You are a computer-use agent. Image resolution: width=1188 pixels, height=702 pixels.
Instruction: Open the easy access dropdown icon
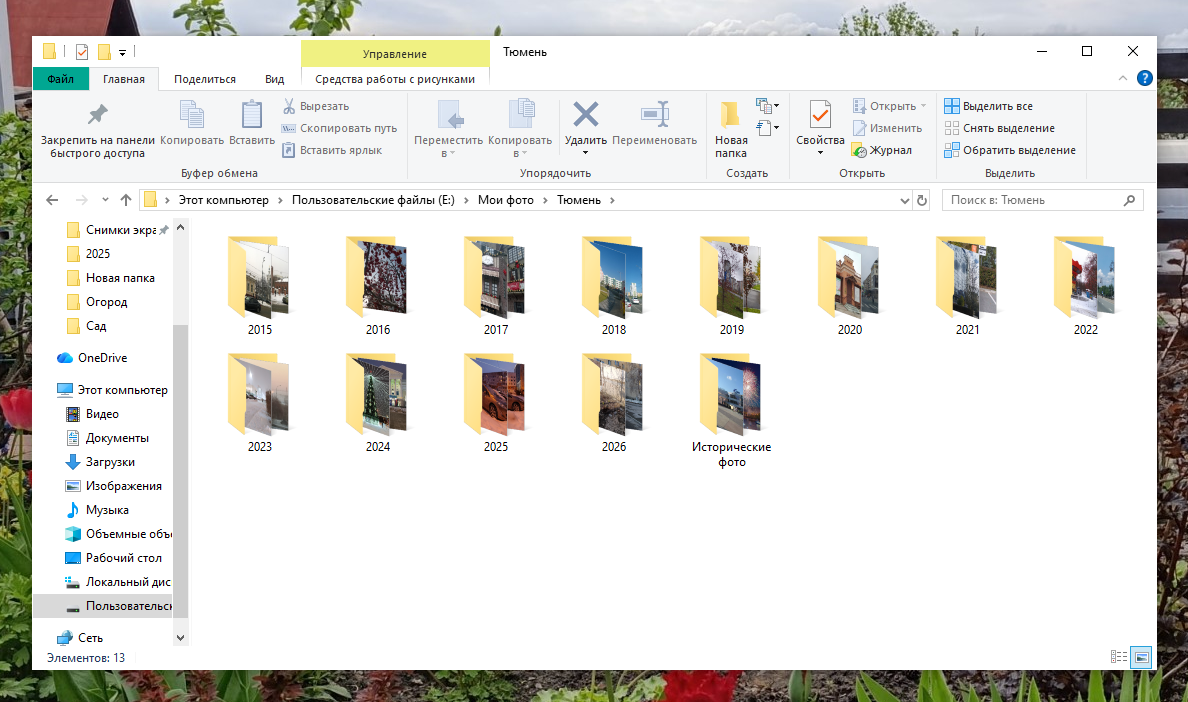coord(768,127)
